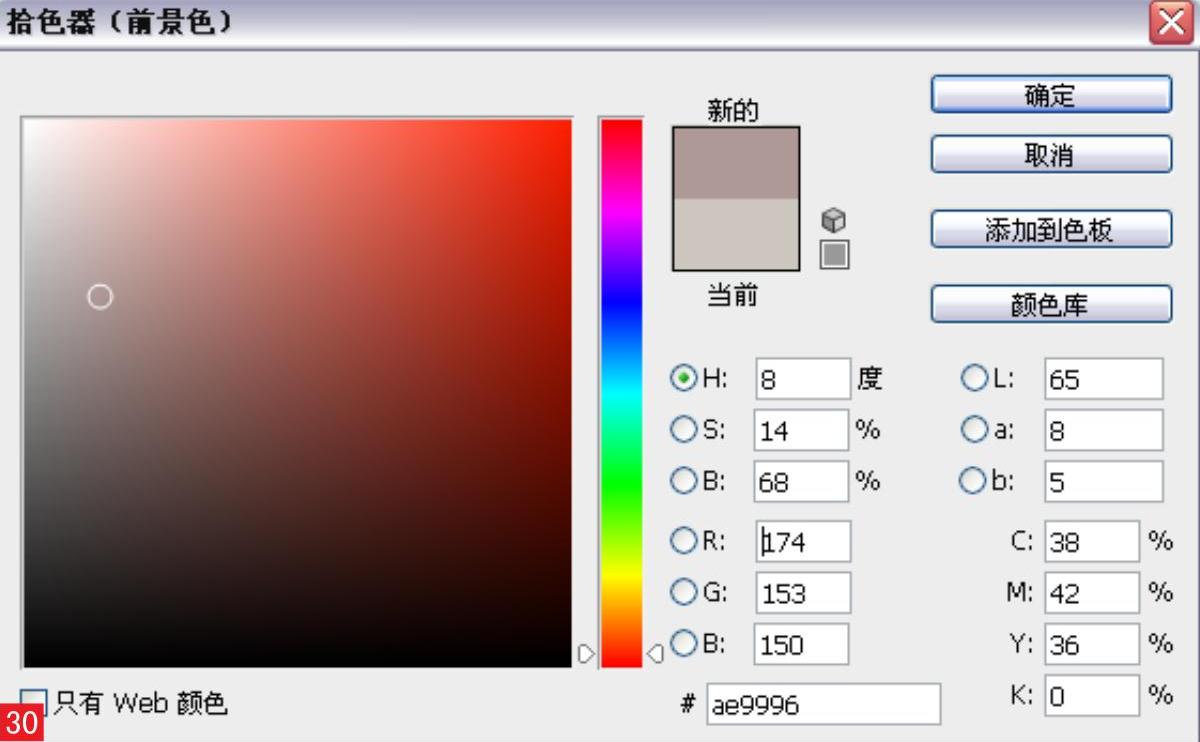Click the S percent input field
The width and height of the screenshot is (1200, 742).
tap(802, 430)
